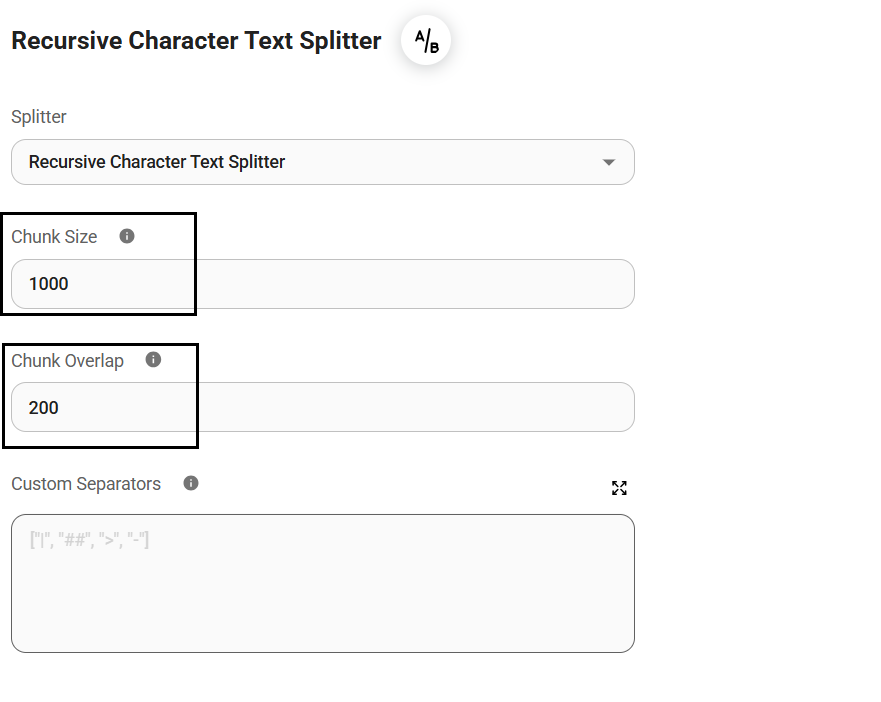Click the Chunk Size label text
The height and width of the screenshot is (702, 881).
54,237
